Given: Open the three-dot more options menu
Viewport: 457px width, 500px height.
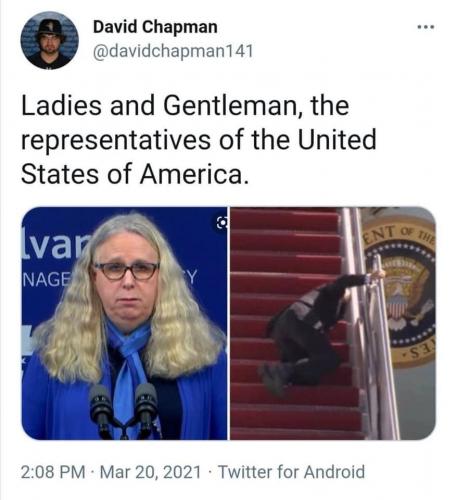Looking at the screenshot, I should click(x=426, y=27).
